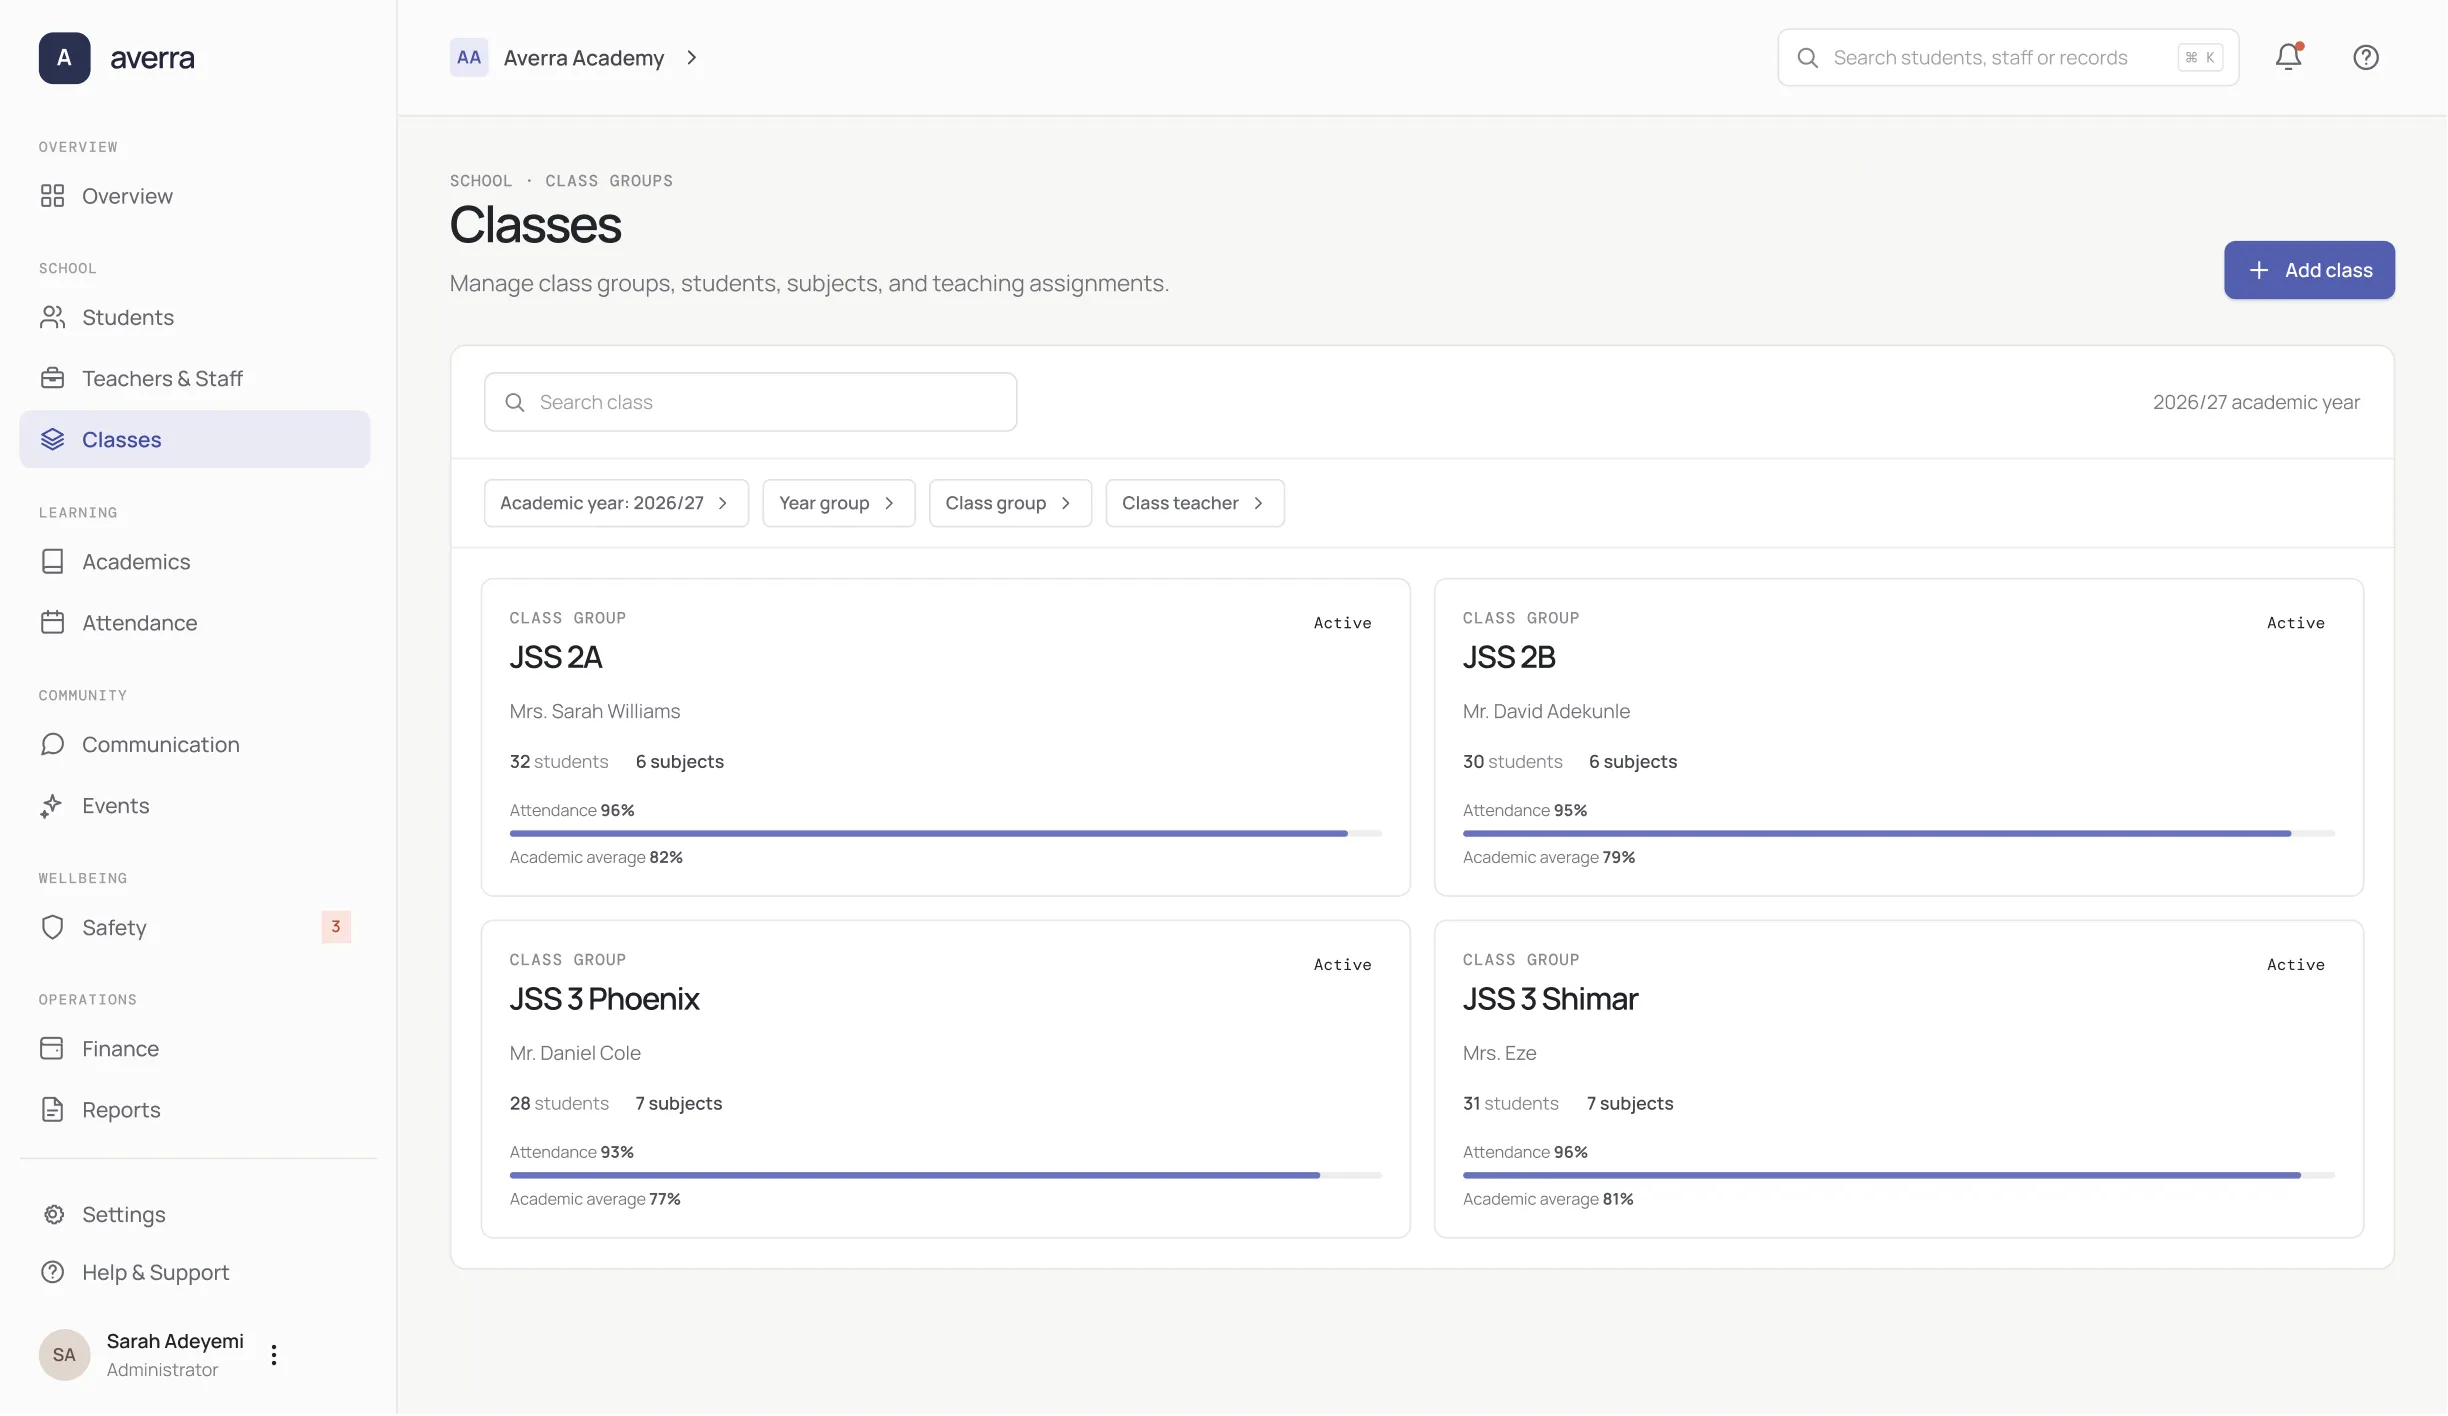Go to Students section
2448x1416 pixels.
pyautogui.click(x=195, y=317)
